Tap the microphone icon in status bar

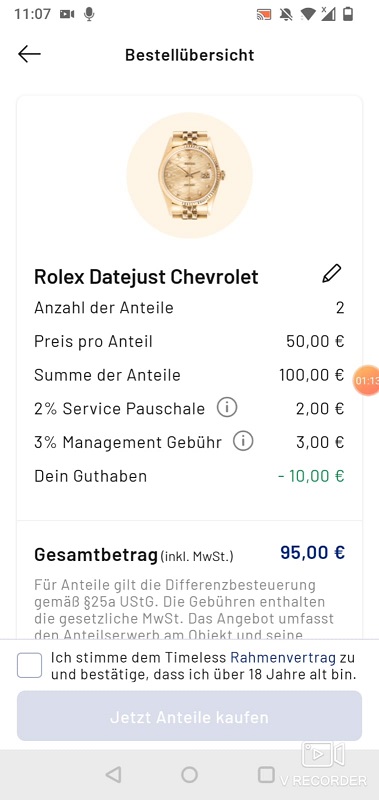pos(89,14)
